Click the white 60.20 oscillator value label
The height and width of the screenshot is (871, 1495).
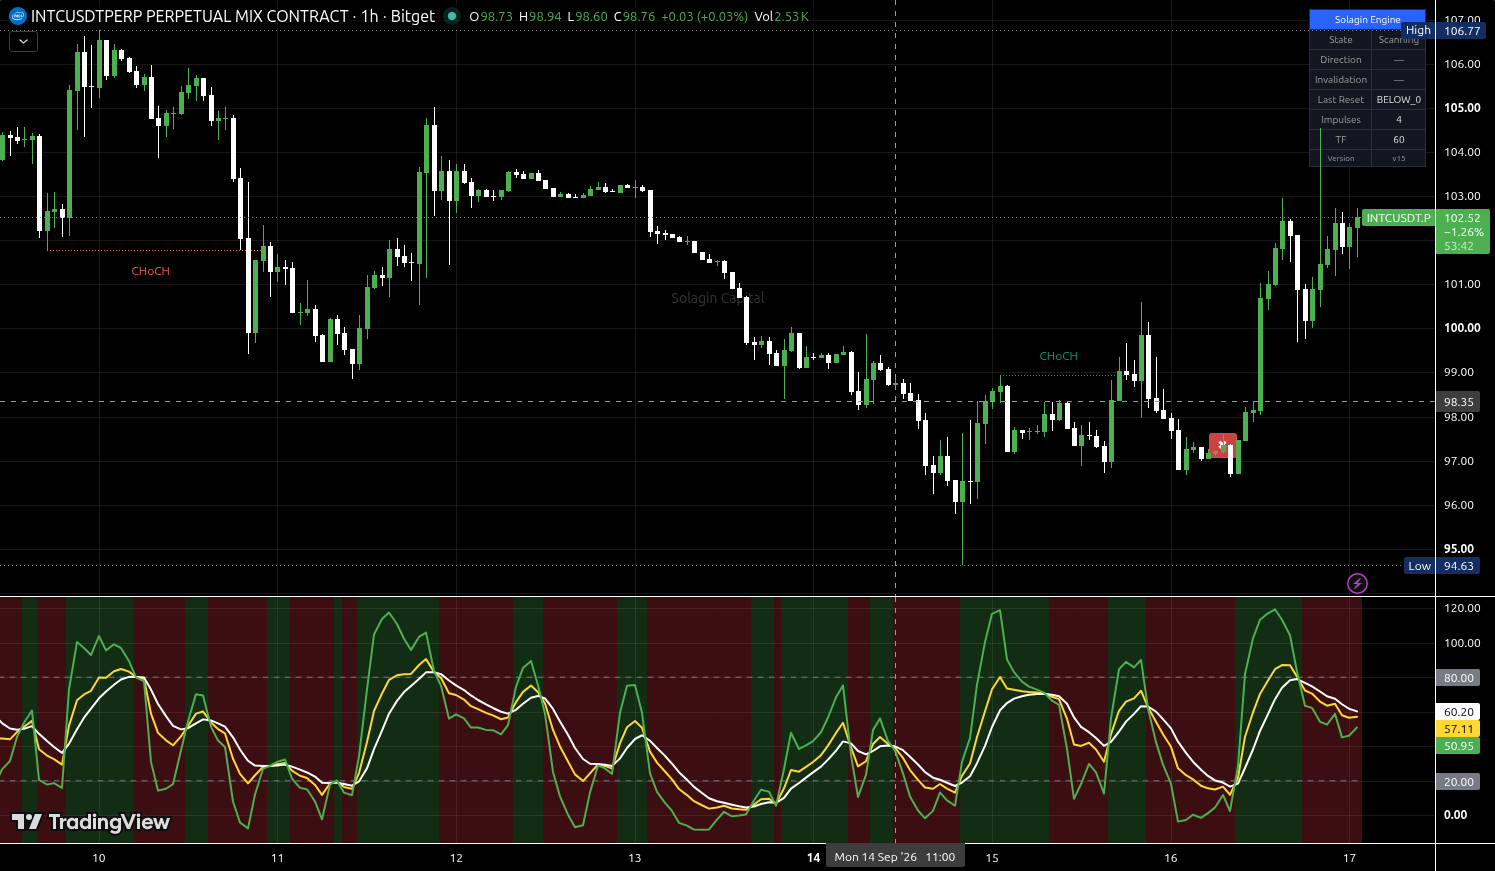(x=1459, y=712)
